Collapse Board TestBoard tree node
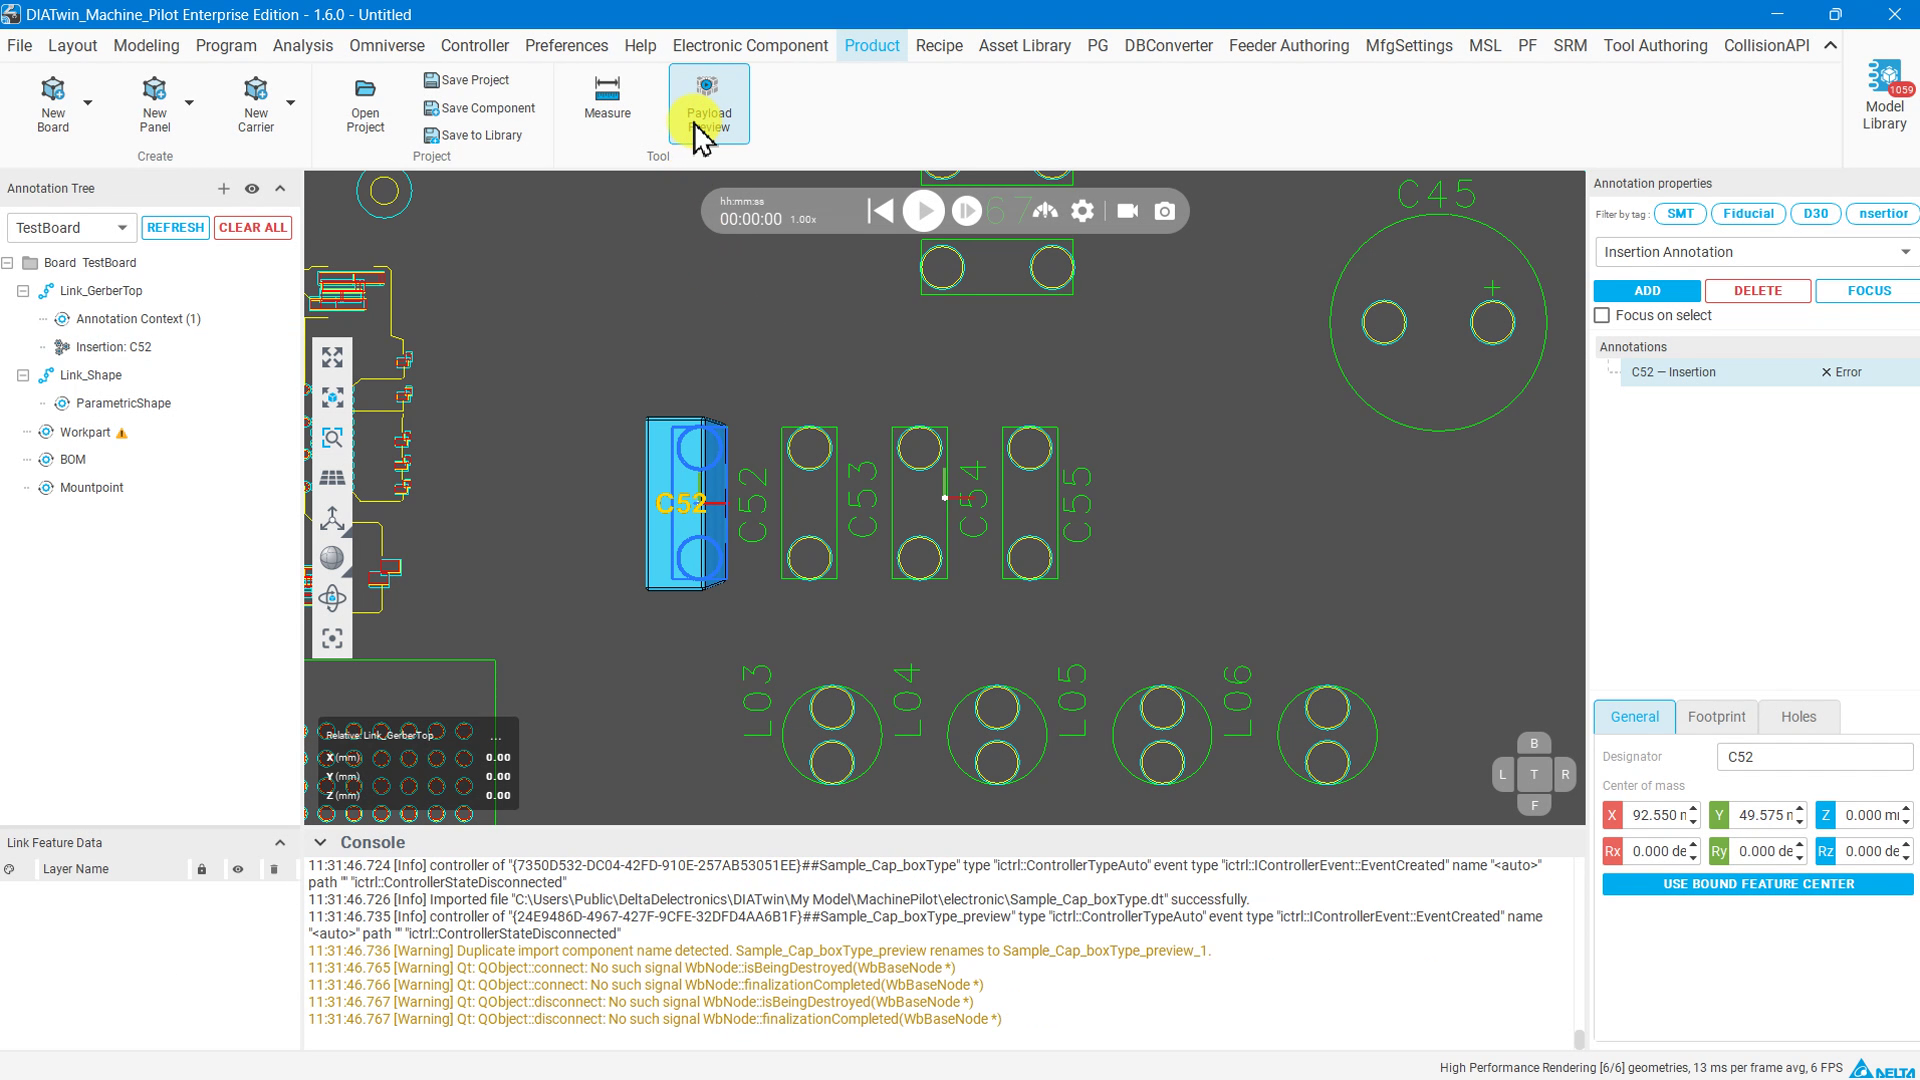This screenshot has height=1080, width=1920. pos(8,263)
